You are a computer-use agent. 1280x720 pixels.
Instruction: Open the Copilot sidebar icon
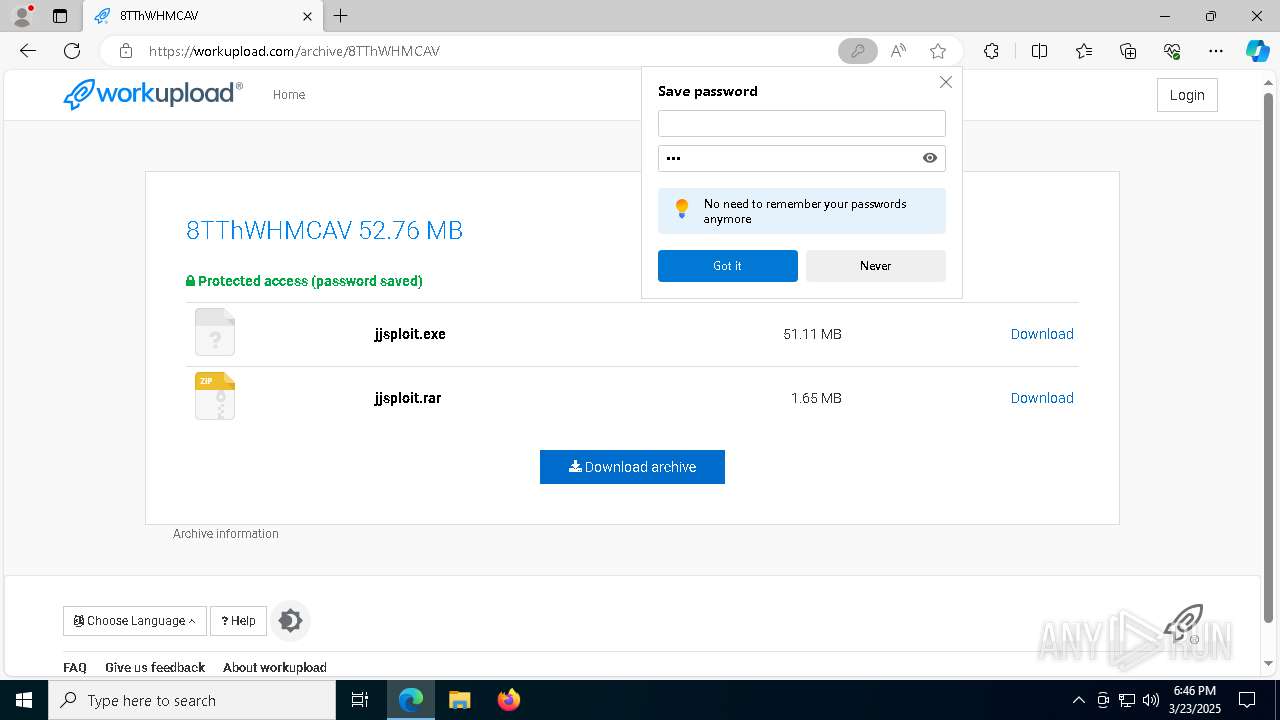(x=1257, y=51)
